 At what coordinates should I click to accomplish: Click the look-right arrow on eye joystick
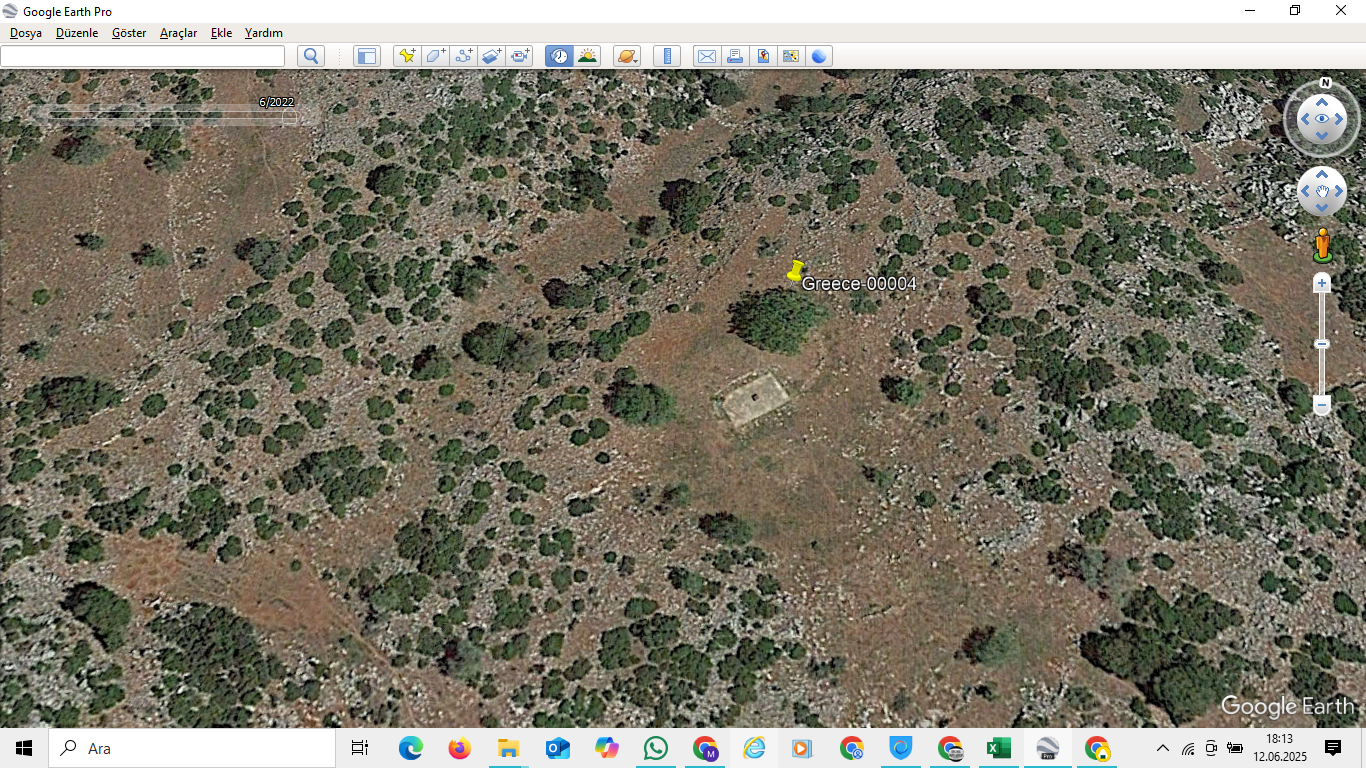pyautogui.click(x=1339, y=119)
